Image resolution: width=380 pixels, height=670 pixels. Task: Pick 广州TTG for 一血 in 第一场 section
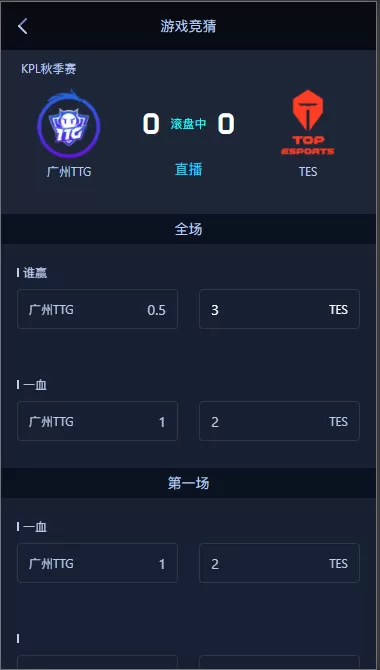pyautogui.click(x=97, y=563)
